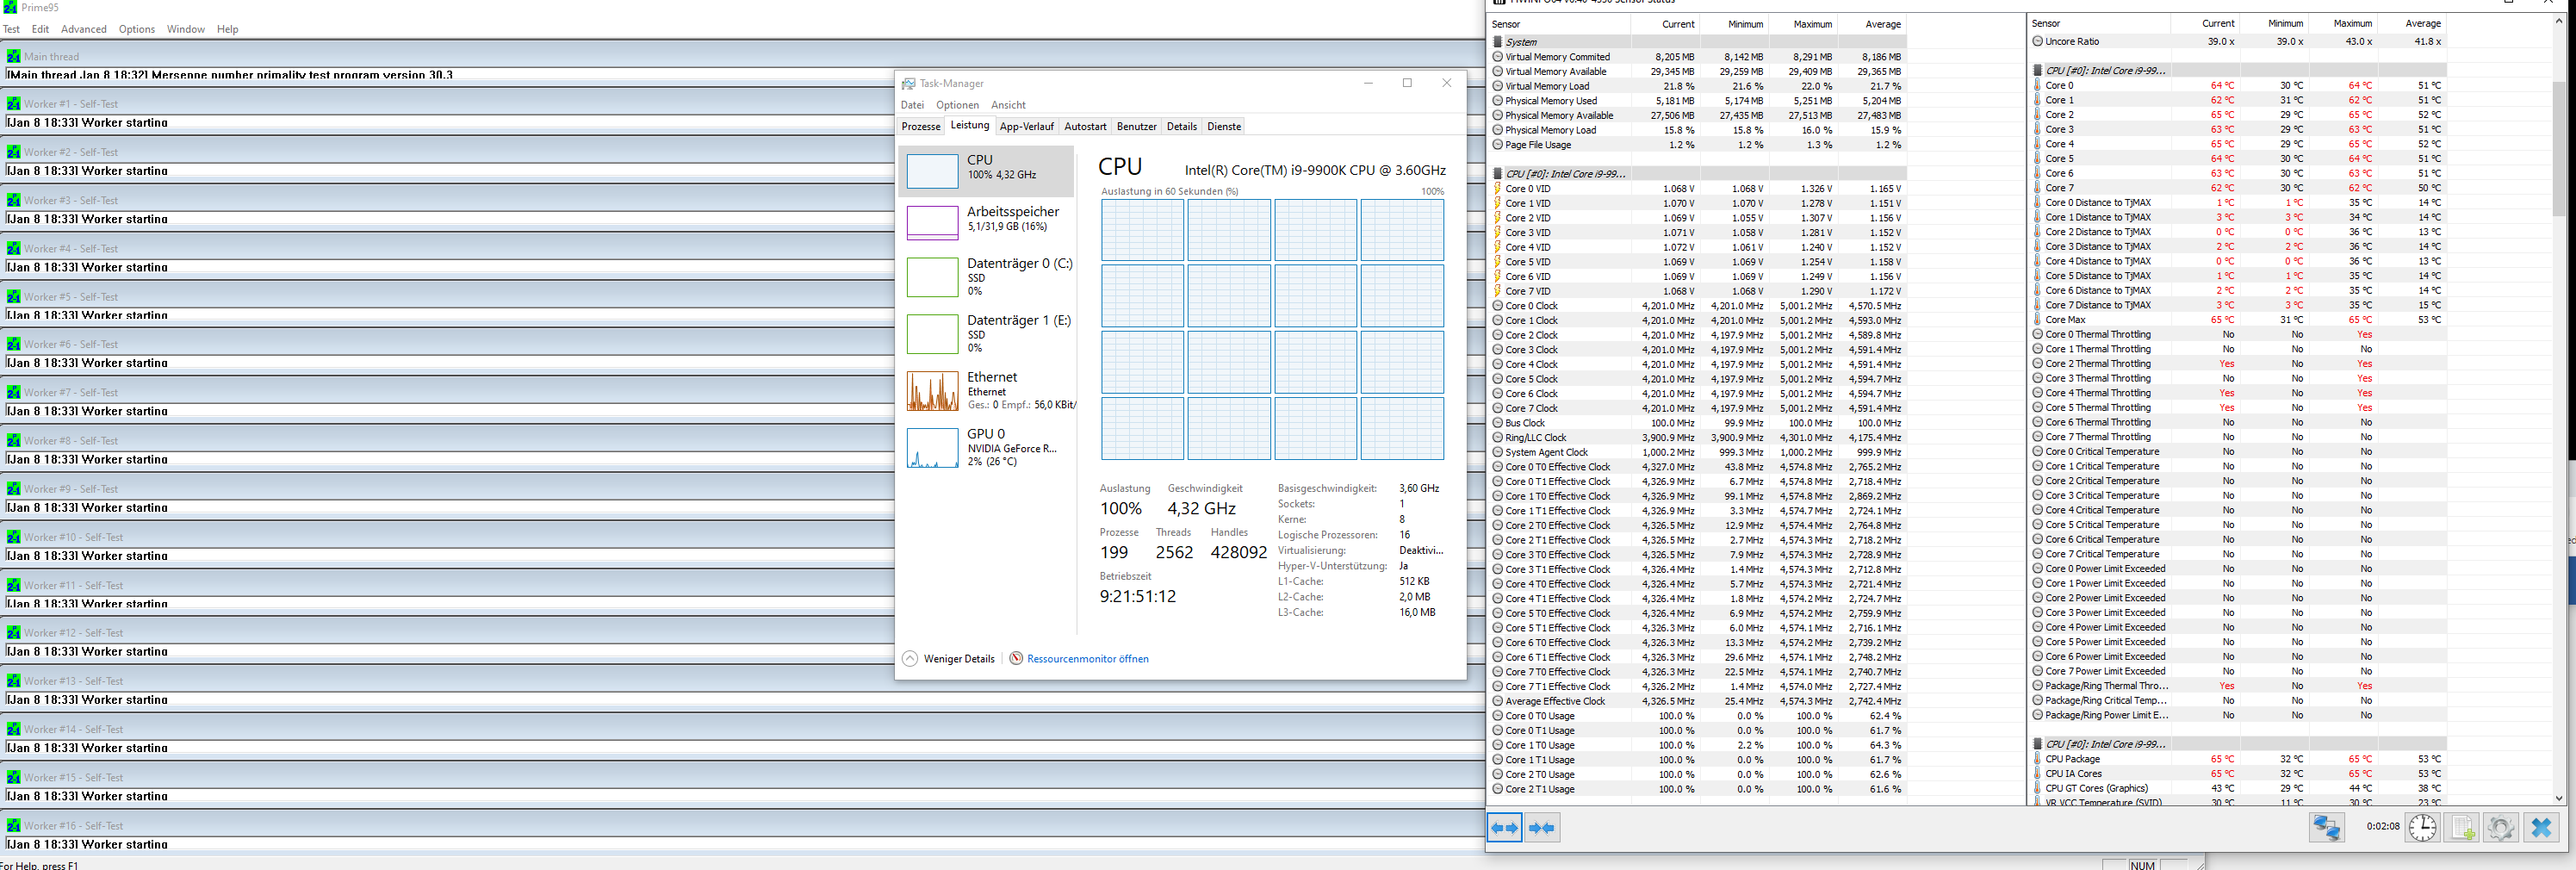
Task: Click the Worker #16 Self-Test window icon
Action: click(14, 825)
